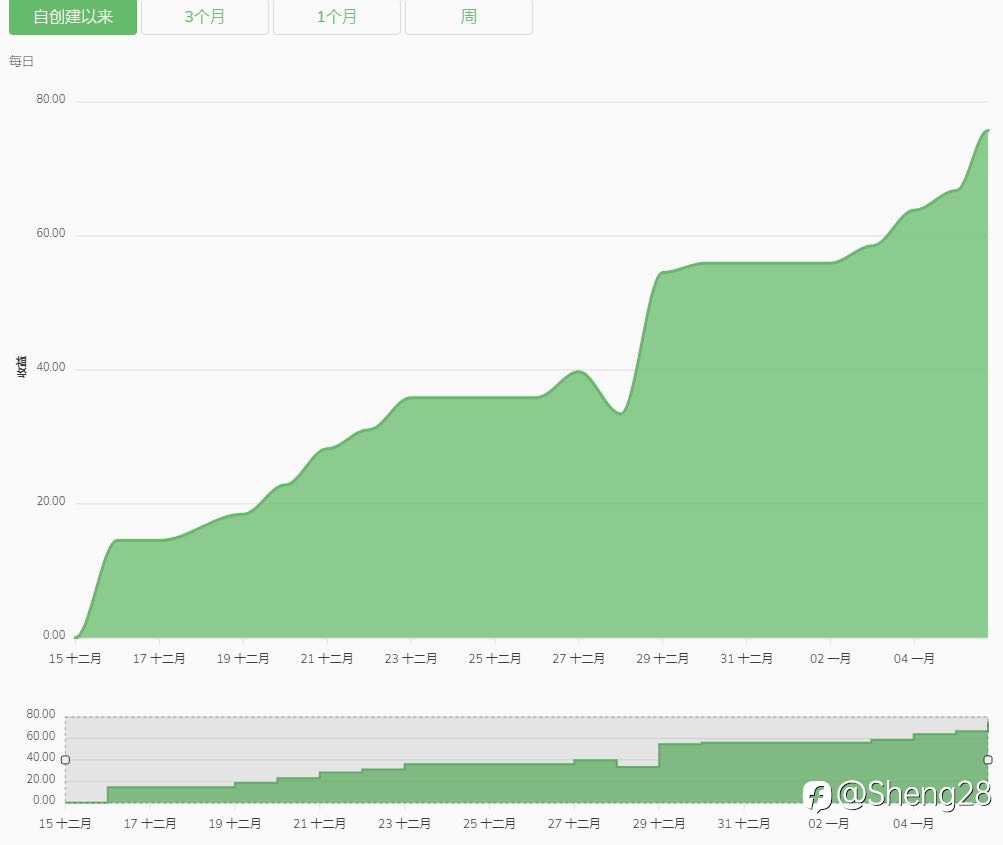Click the 收益 y-axis title

(x=22, y=367)
